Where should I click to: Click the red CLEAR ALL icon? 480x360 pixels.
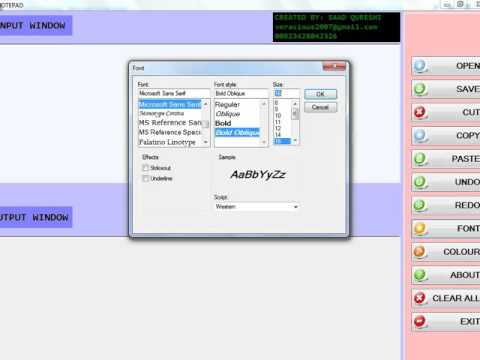pos(420,298)
